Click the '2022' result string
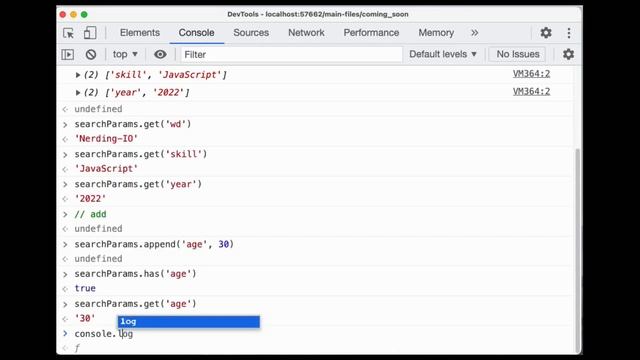The height and width of the screenshot is (360, 640). [x=90, y=199]
